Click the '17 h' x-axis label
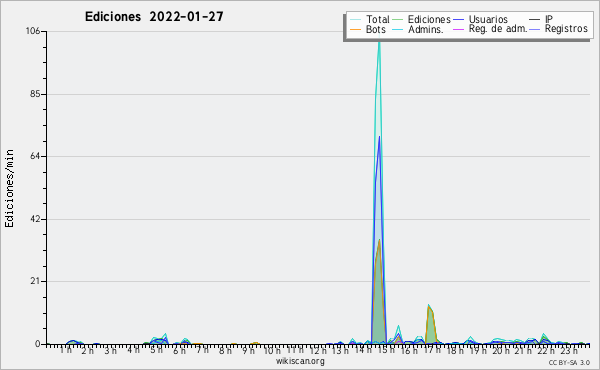 pyautogui.click(x=432, y=350)
